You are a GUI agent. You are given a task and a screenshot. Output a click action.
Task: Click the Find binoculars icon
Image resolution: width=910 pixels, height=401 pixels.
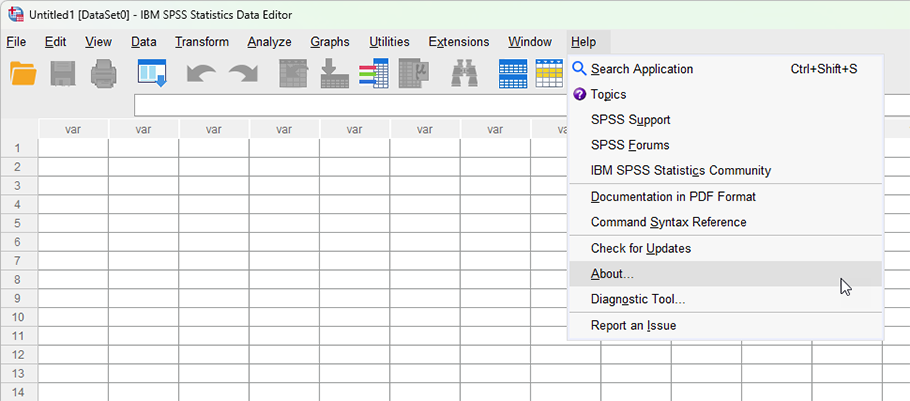coord(465,74)
